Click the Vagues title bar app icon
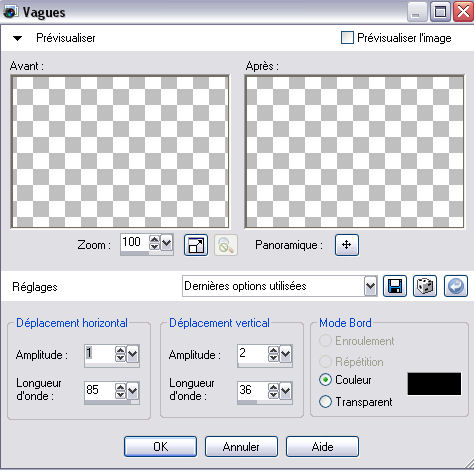Viewport: 474px width, 471px height. tap(10, 12)
